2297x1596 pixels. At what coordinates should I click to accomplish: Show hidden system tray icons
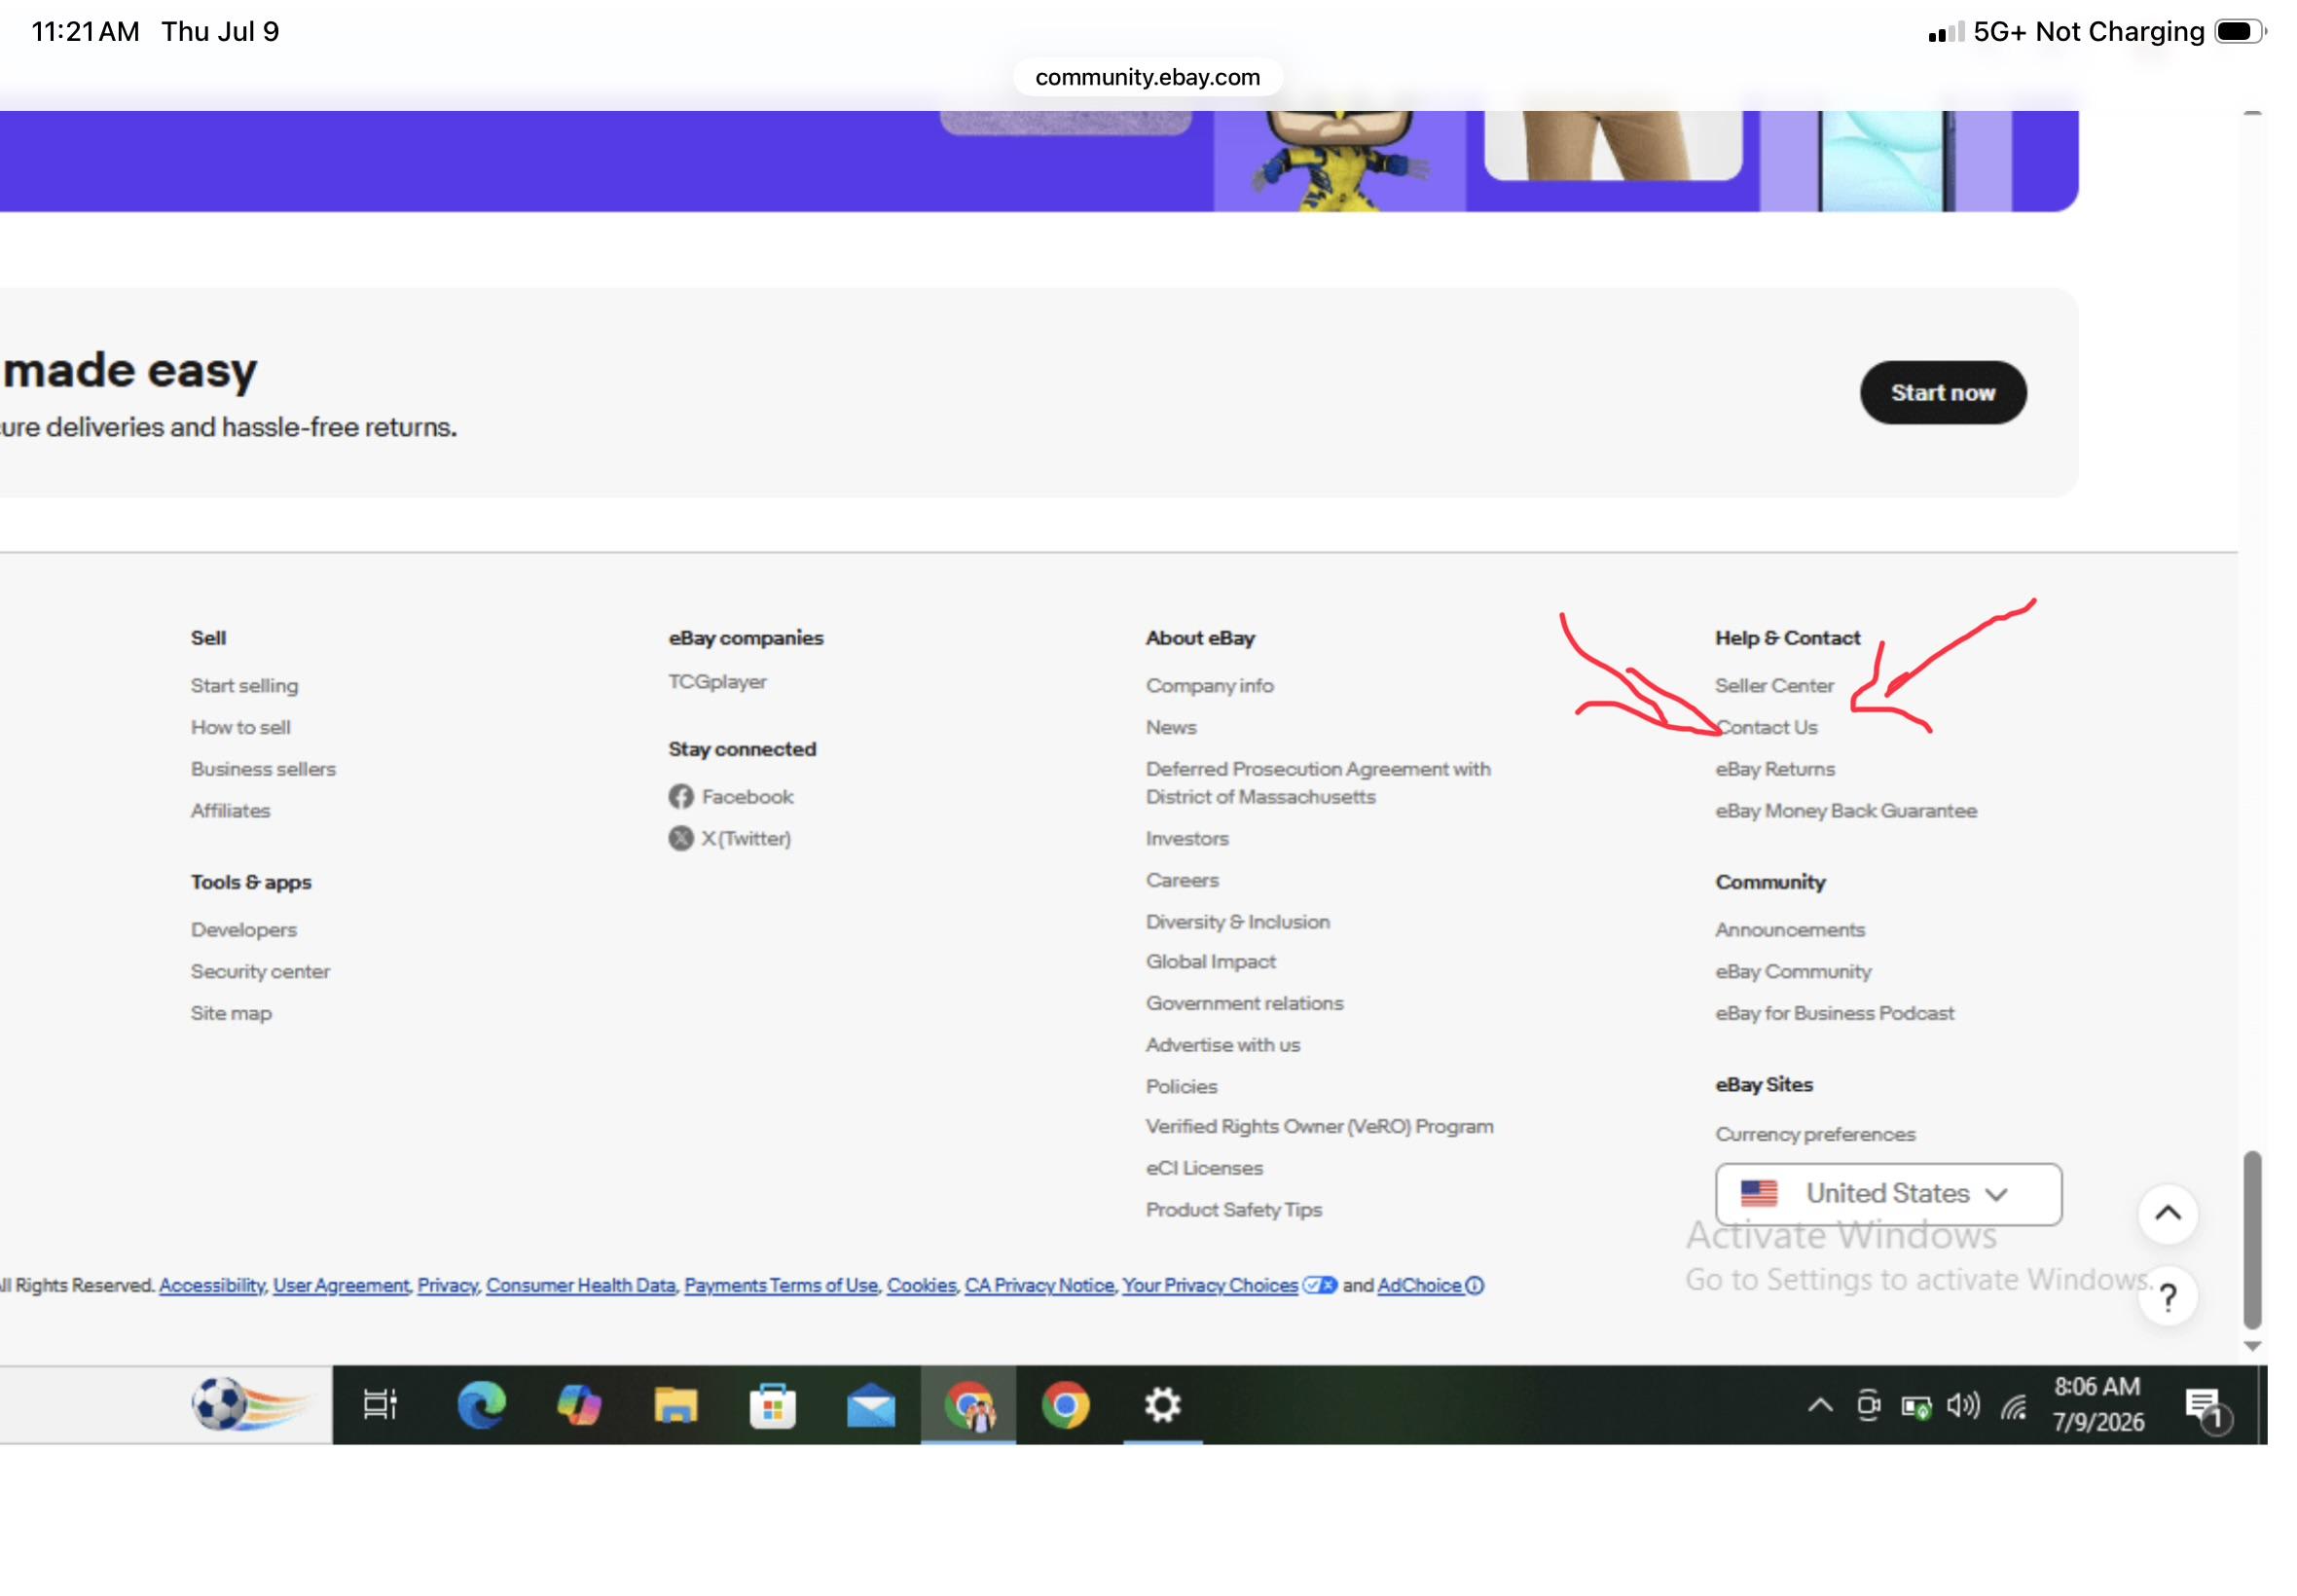coord(1819,1406)
